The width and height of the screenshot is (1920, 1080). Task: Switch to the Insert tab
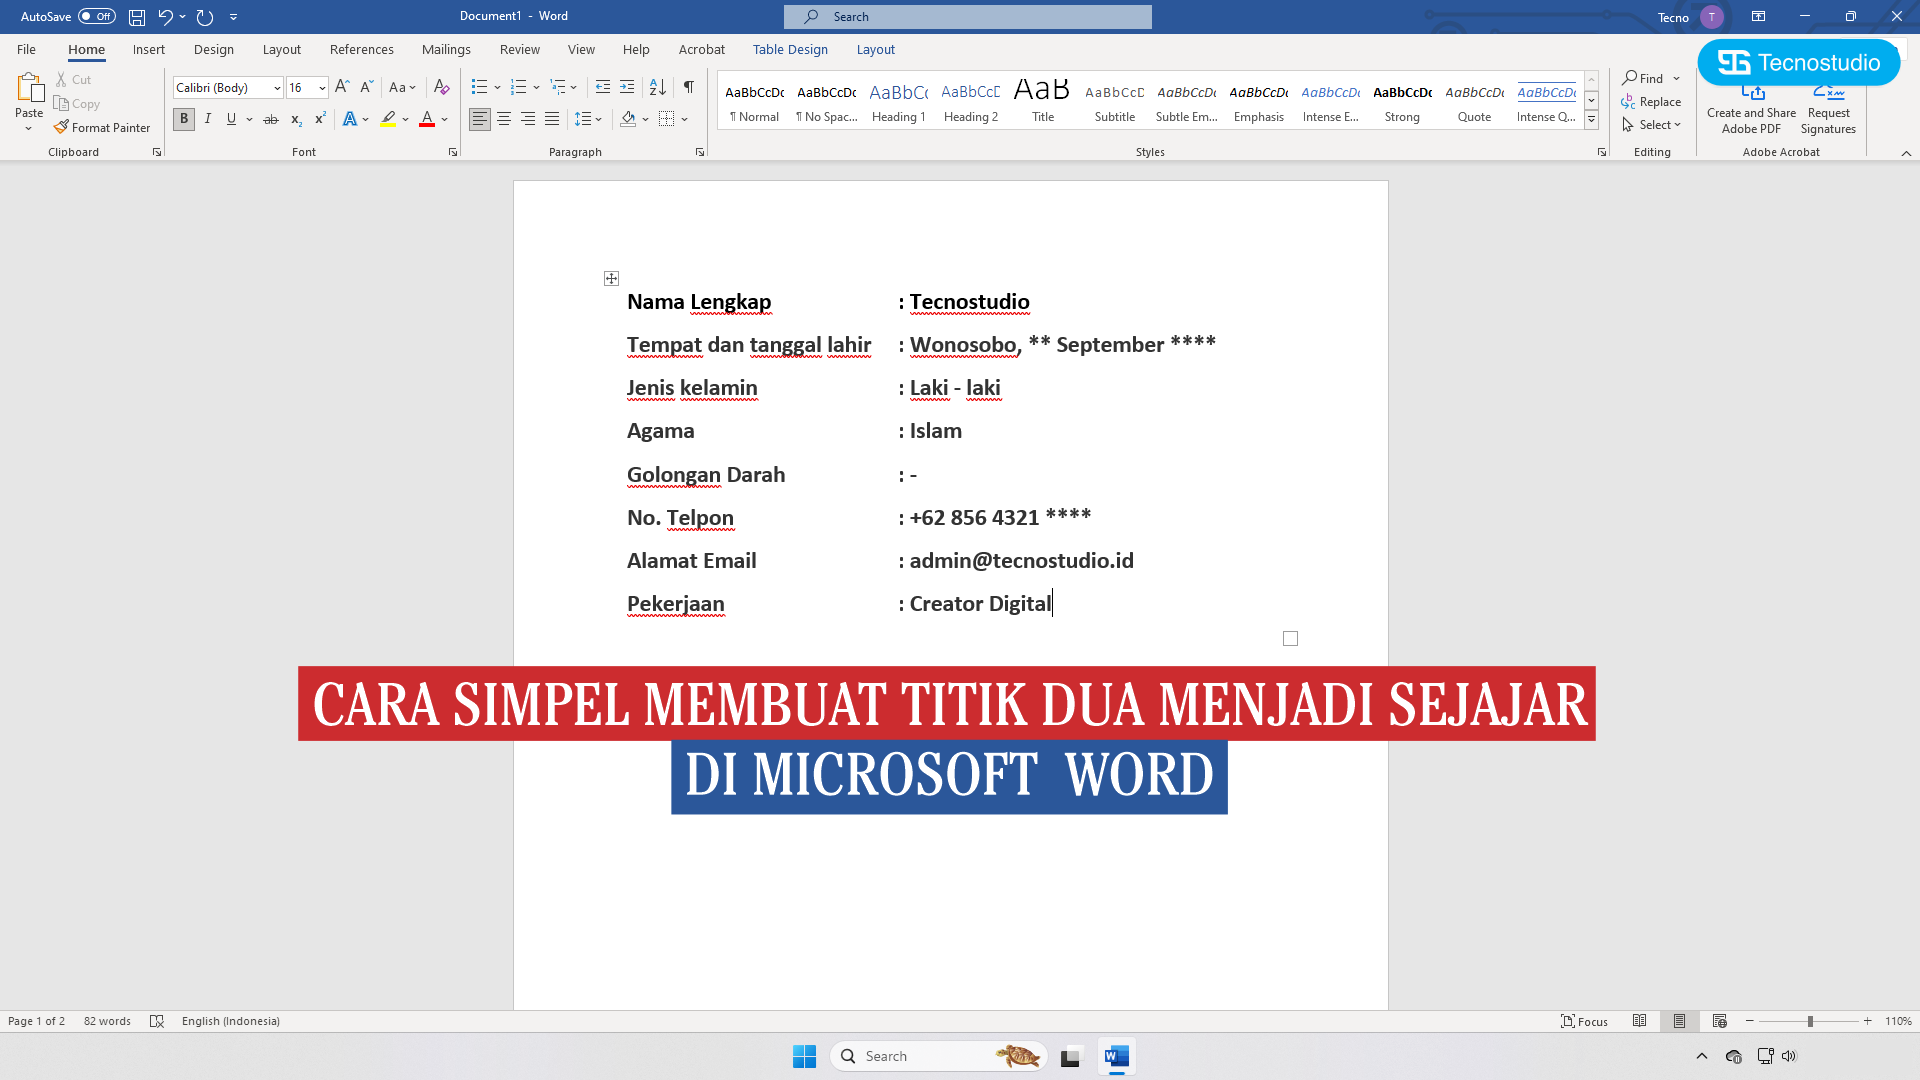pos(149,49)
